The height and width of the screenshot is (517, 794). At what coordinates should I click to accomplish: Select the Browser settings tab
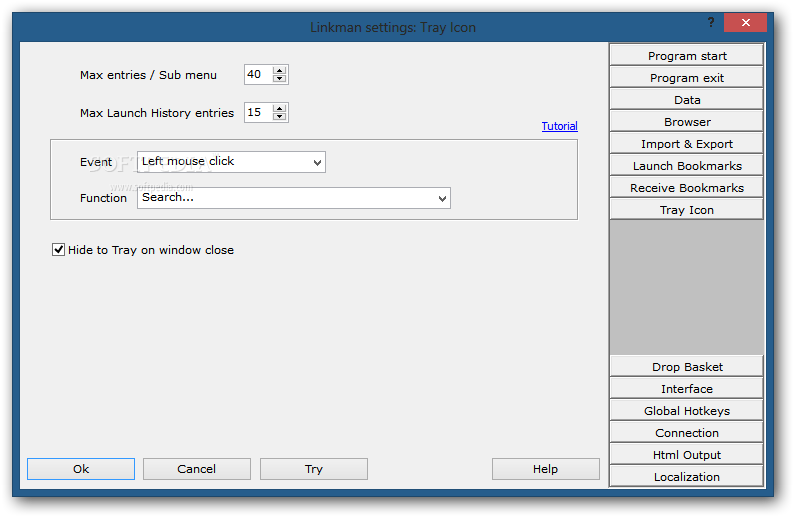pos(686,122)
